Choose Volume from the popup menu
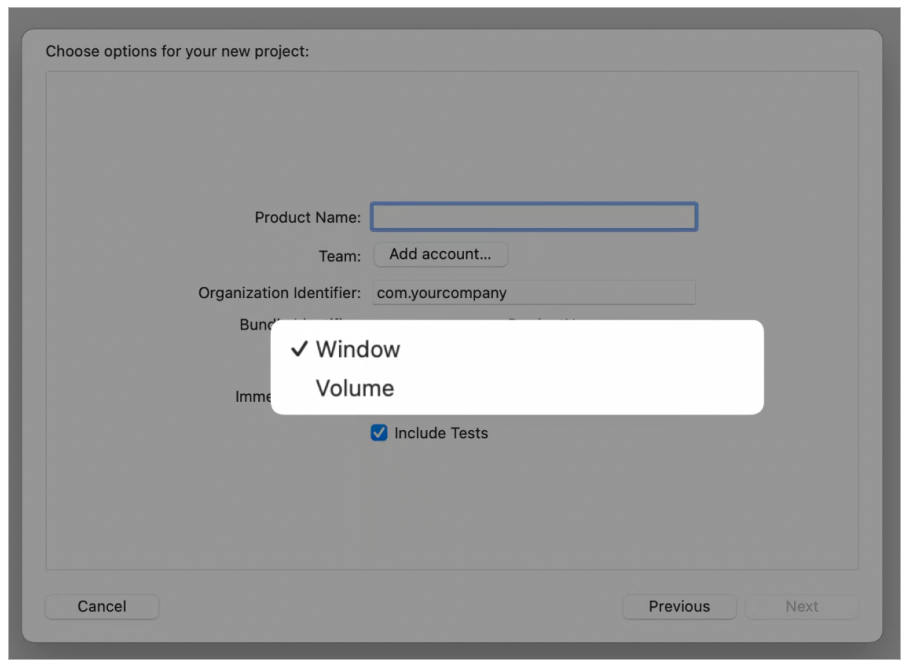Image resolution: width=910 pixels, height=664 pixels. 355,388
